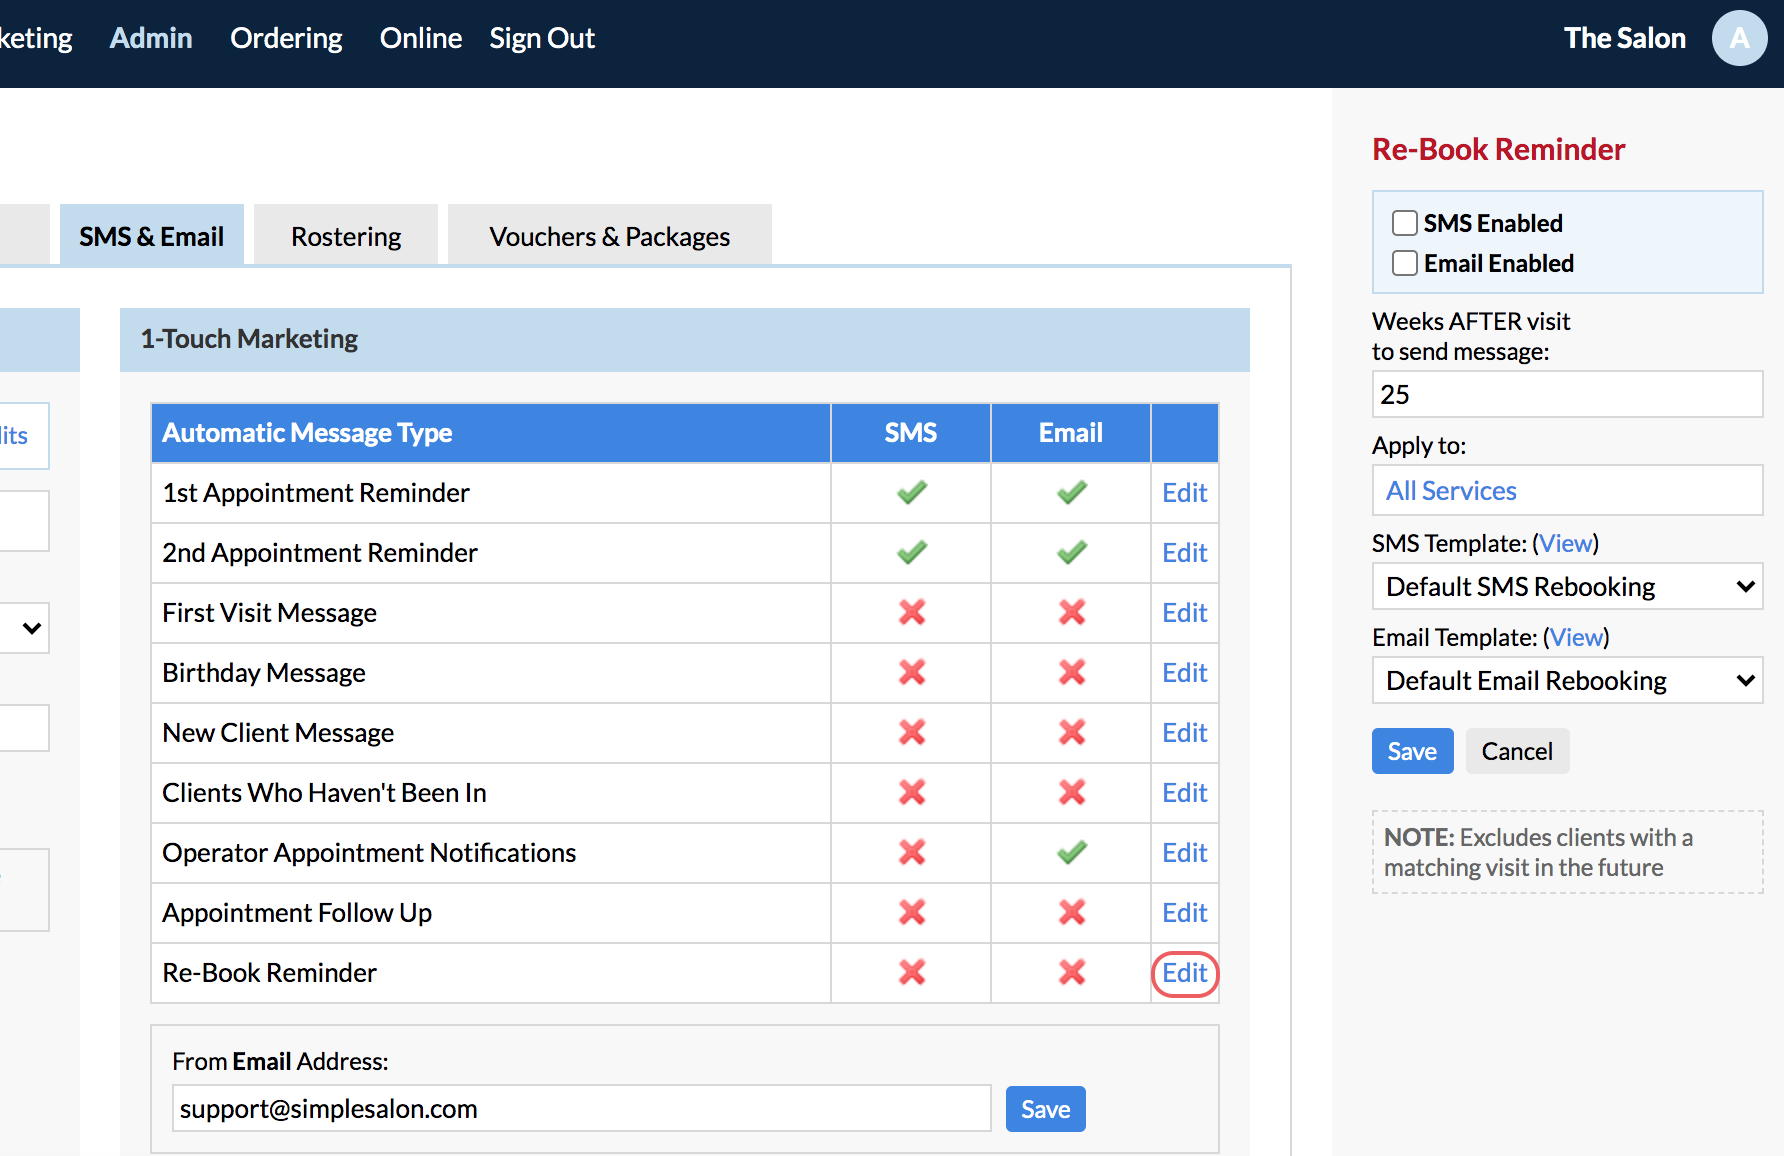The image size is (1784, 1156).
Task: Click Email red cross for Appointment Follow Up
Action: [1071, 913]
